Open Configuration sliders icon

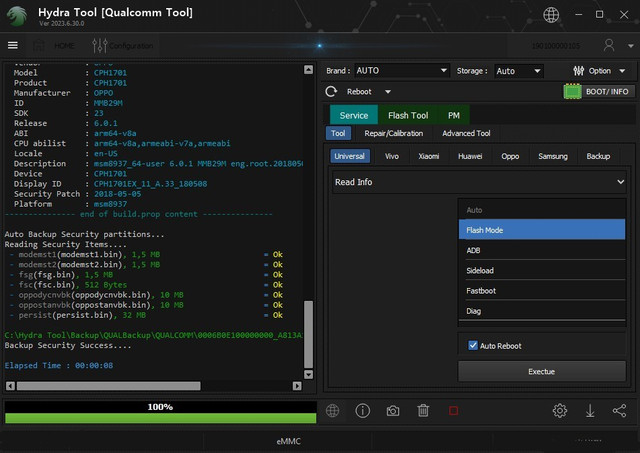pos(100,46)
